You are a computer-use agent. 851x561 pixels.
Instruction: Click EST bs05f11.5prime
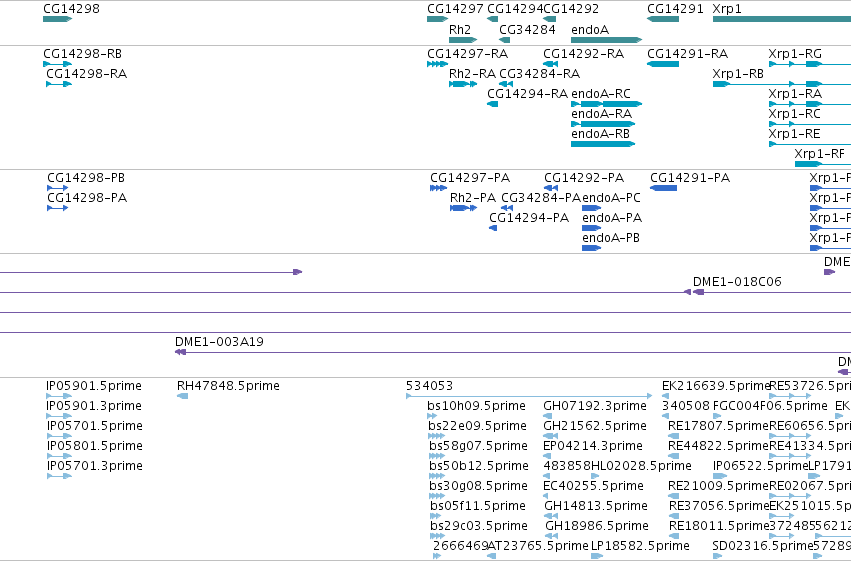tap(436, 517)
